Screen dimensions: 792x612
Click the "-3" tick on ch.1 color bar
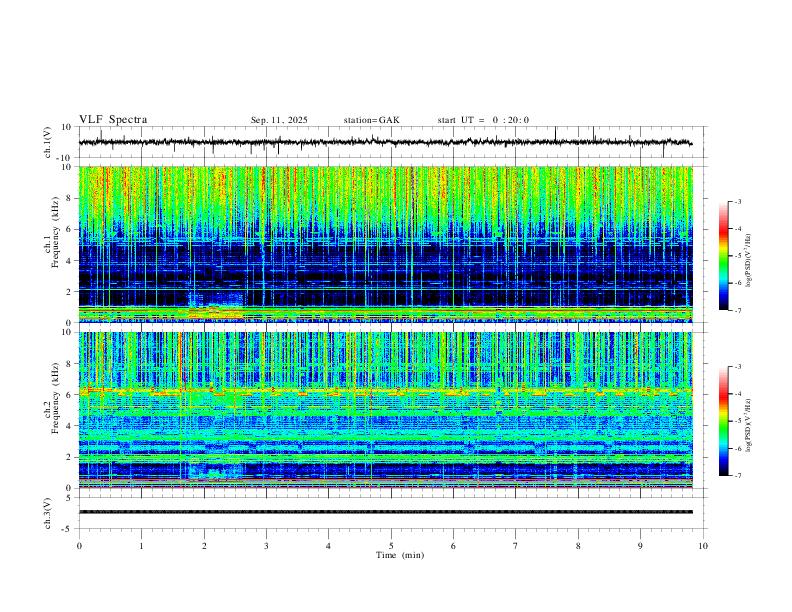737,201
